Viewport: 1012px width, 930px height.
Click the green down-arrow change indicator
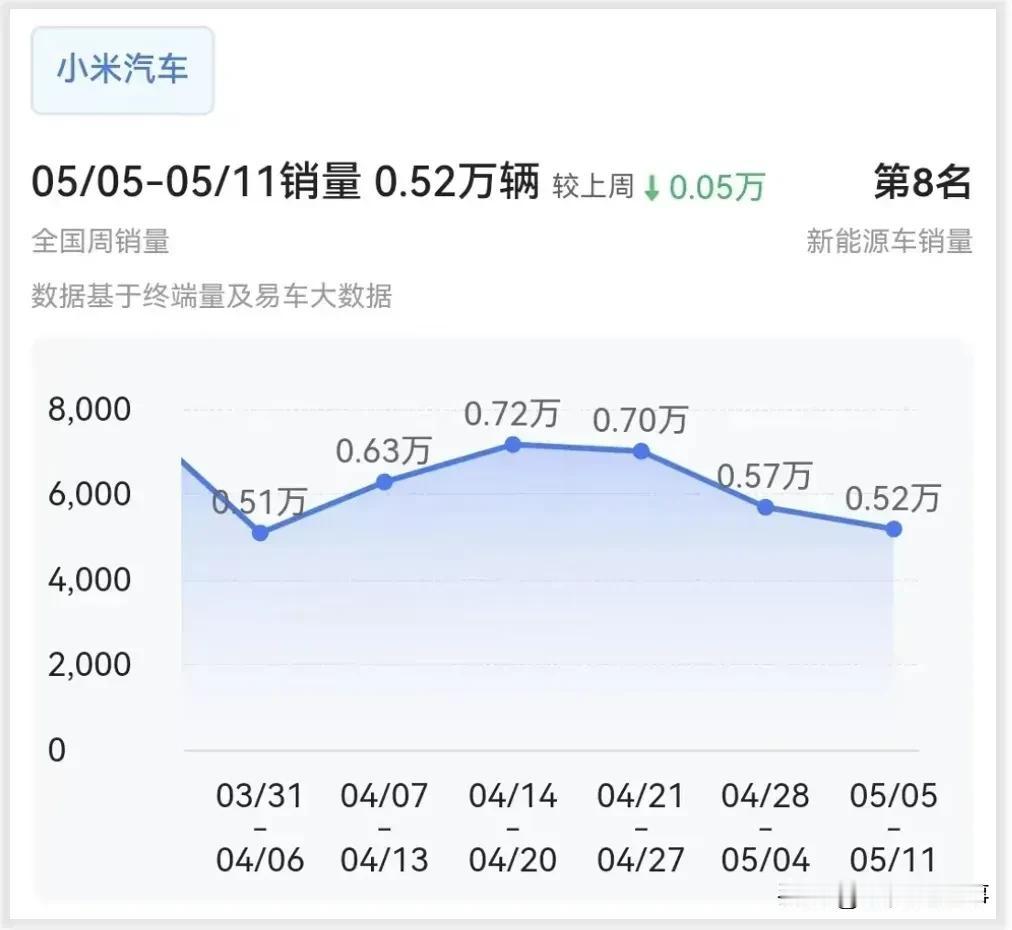tap(652, 188)
